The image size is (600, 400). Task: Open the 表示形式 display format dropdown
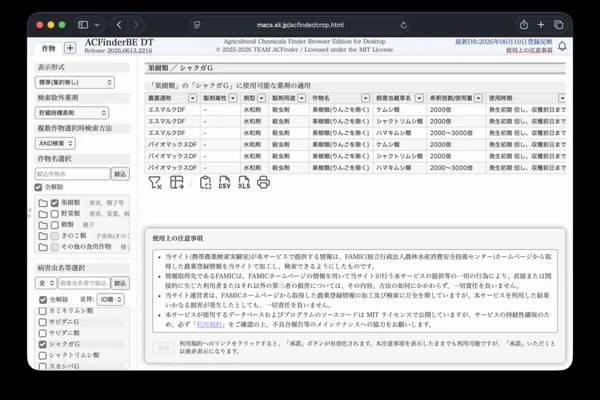75,82
